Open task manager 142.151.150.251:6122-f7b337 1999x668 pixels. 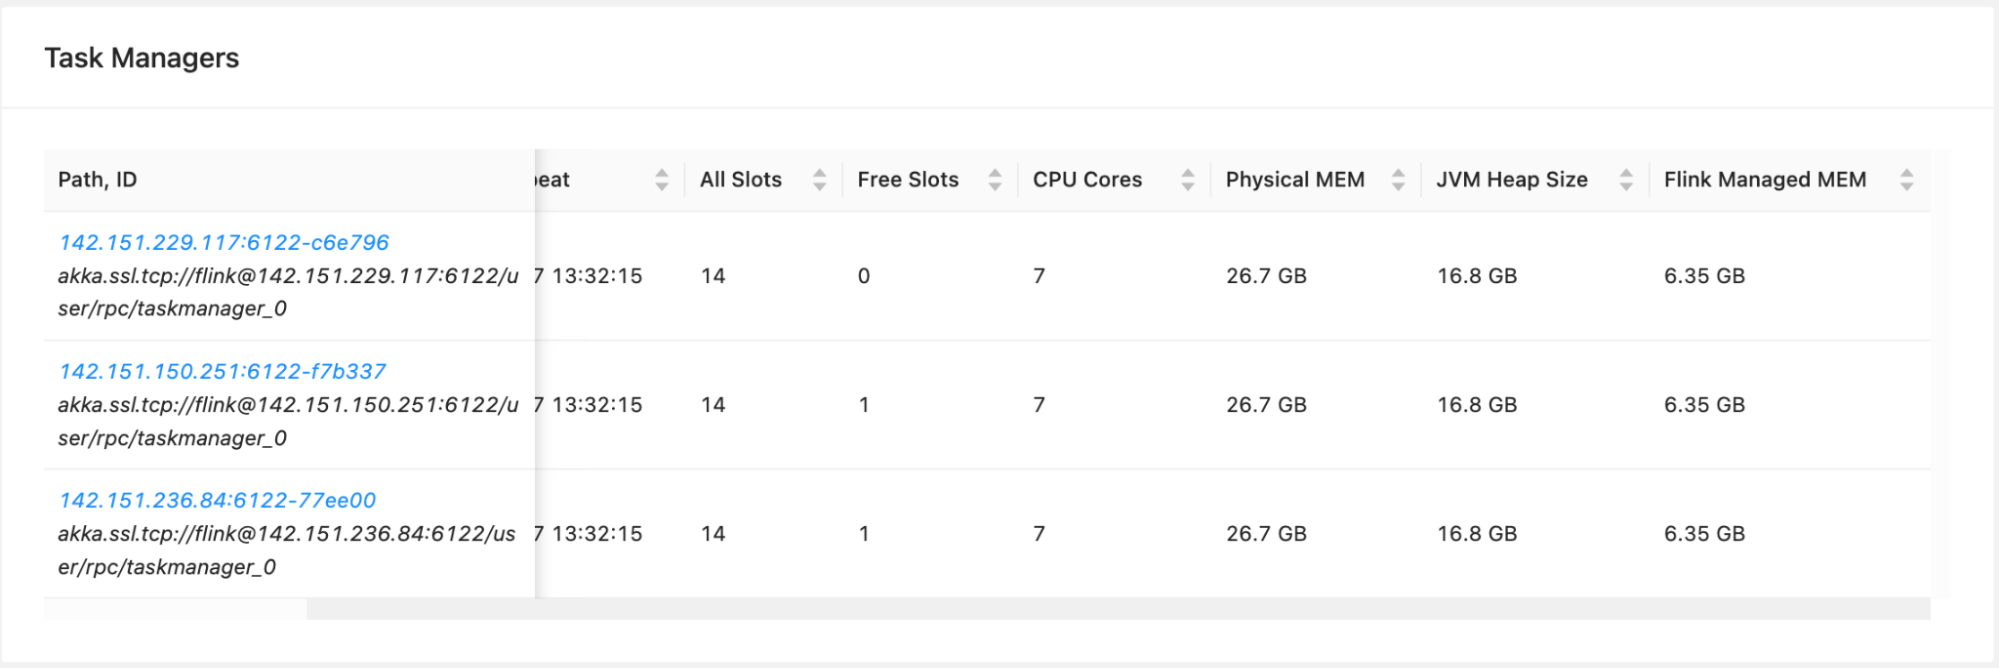(222, 371)
